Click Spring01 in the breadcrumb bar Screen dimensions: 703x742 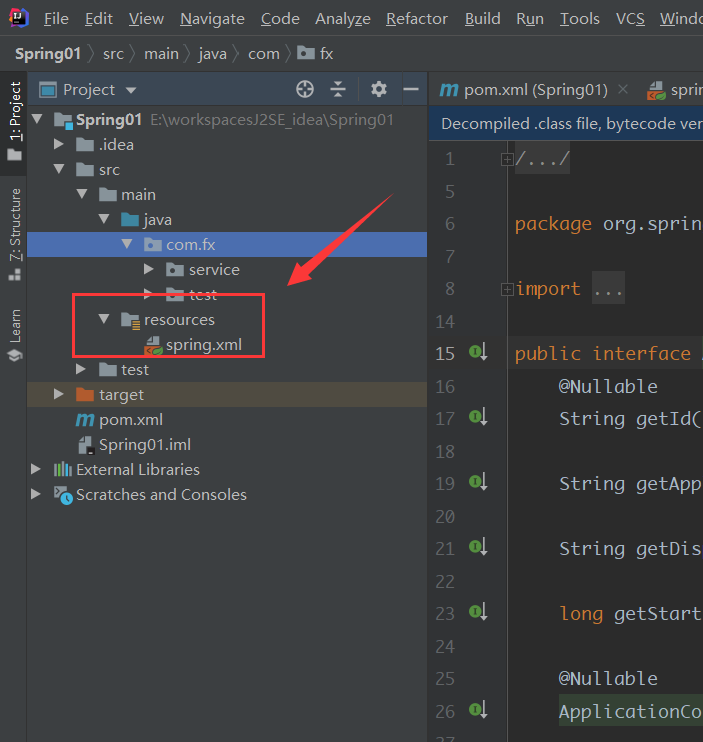[48, 53]
